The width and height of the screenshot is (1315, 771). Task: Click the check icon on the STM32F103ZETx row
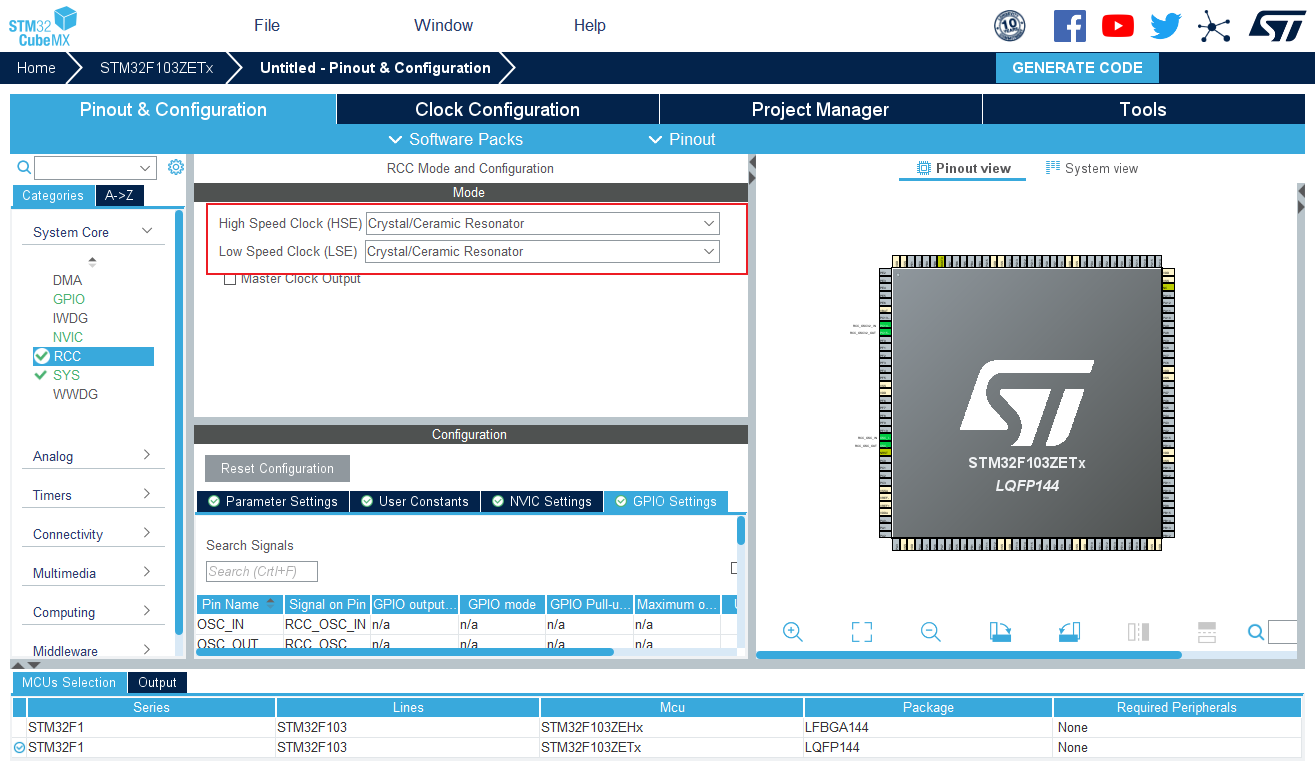coord(19,747)
